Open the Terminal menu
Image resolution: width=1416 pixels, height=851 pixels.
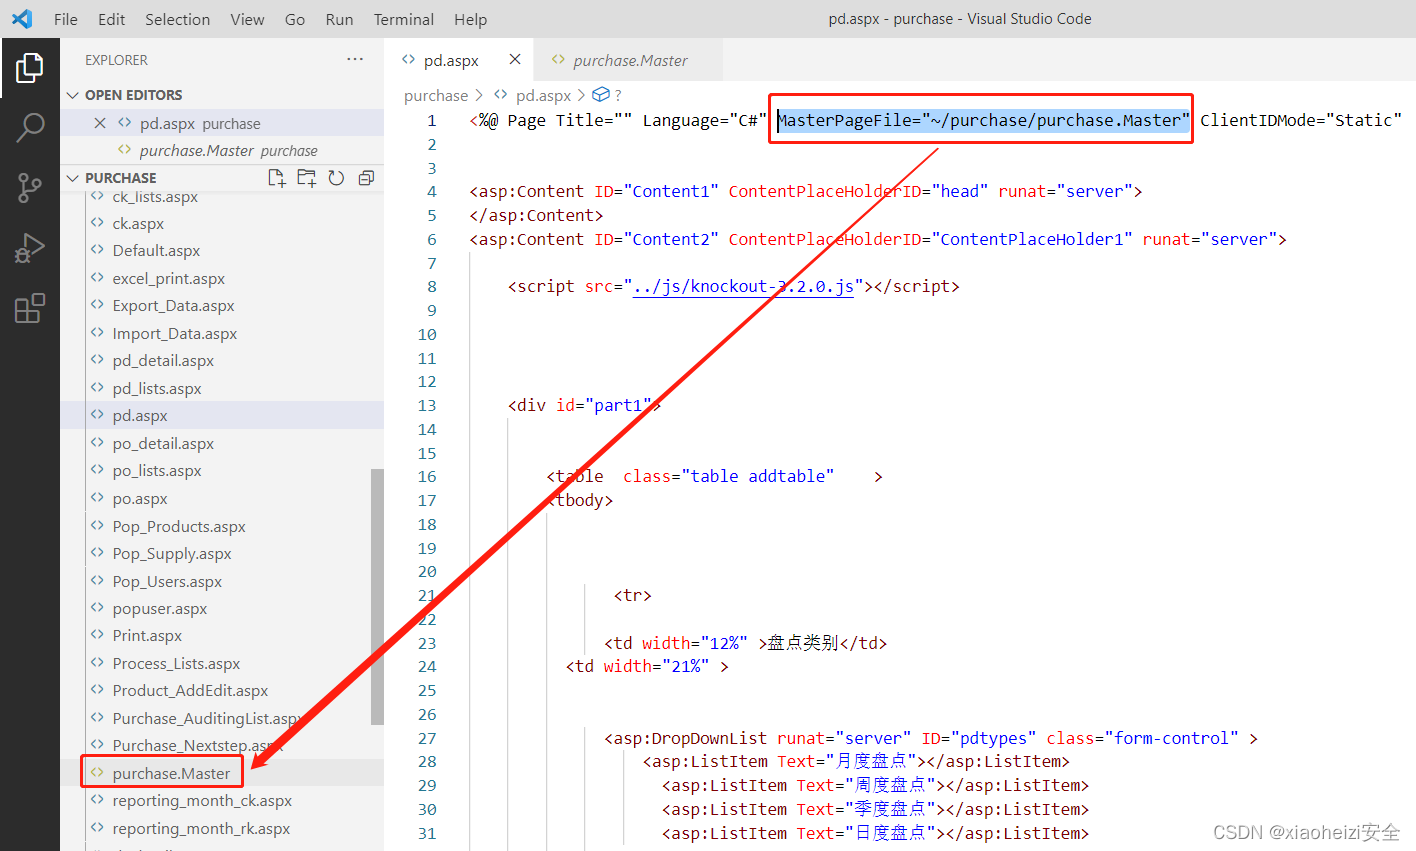[404, 19]
